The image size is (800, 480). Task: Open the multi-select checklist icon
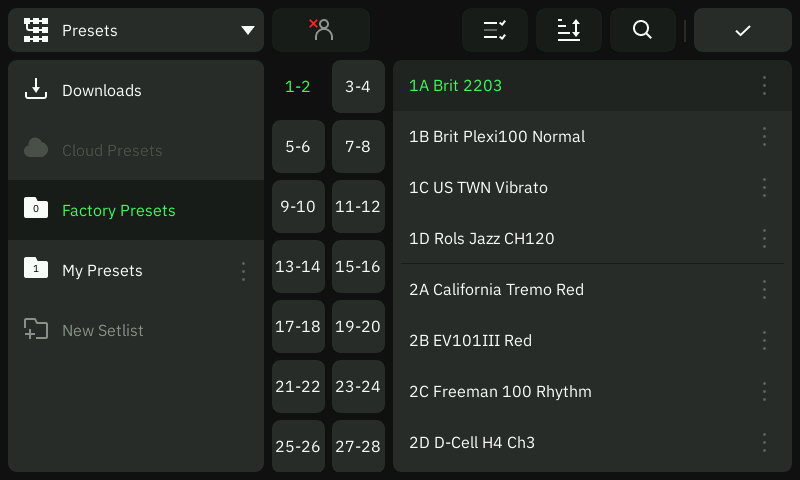pos(494,30)
